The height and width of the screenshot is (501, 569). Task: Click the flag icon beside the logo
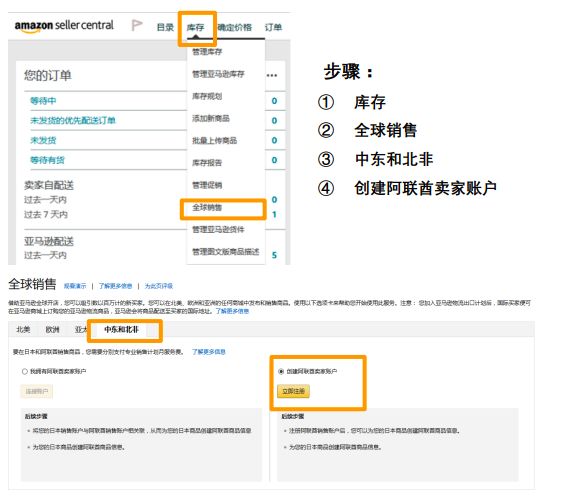136,25
